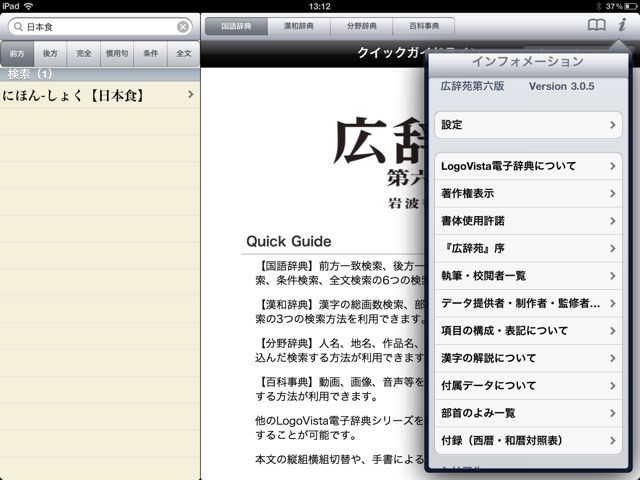This screenshot has width=640, height=480.
Task: Open 著作権表示 entry
Action: [528, 193]
